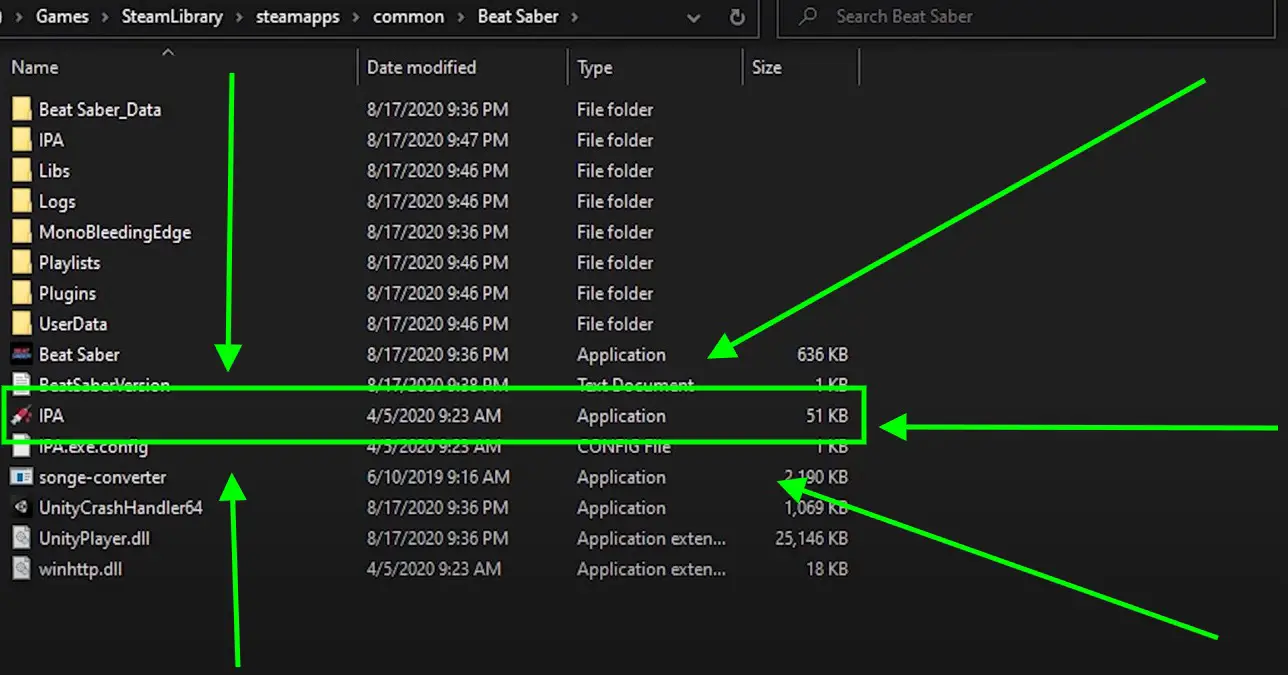
Task: Select the Plugins folder icon
Action: click(21, 293)
